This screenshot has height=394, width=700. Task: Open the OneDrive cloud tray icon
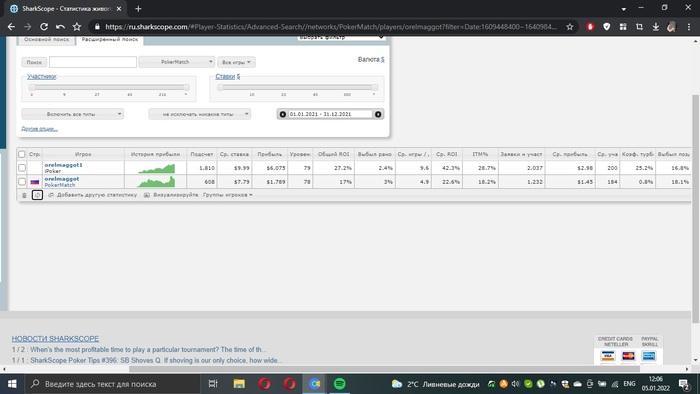tap(577, 384)
